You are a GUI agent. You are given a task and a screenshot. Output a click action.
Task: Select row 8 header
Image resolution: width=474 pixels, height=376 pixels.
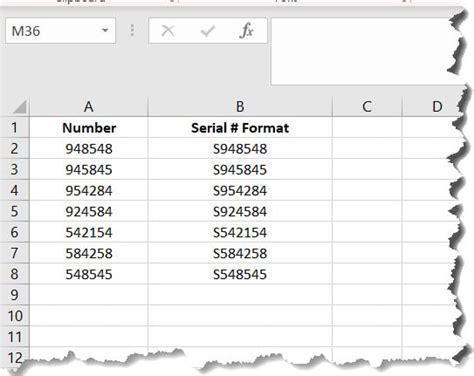point(14,274)
